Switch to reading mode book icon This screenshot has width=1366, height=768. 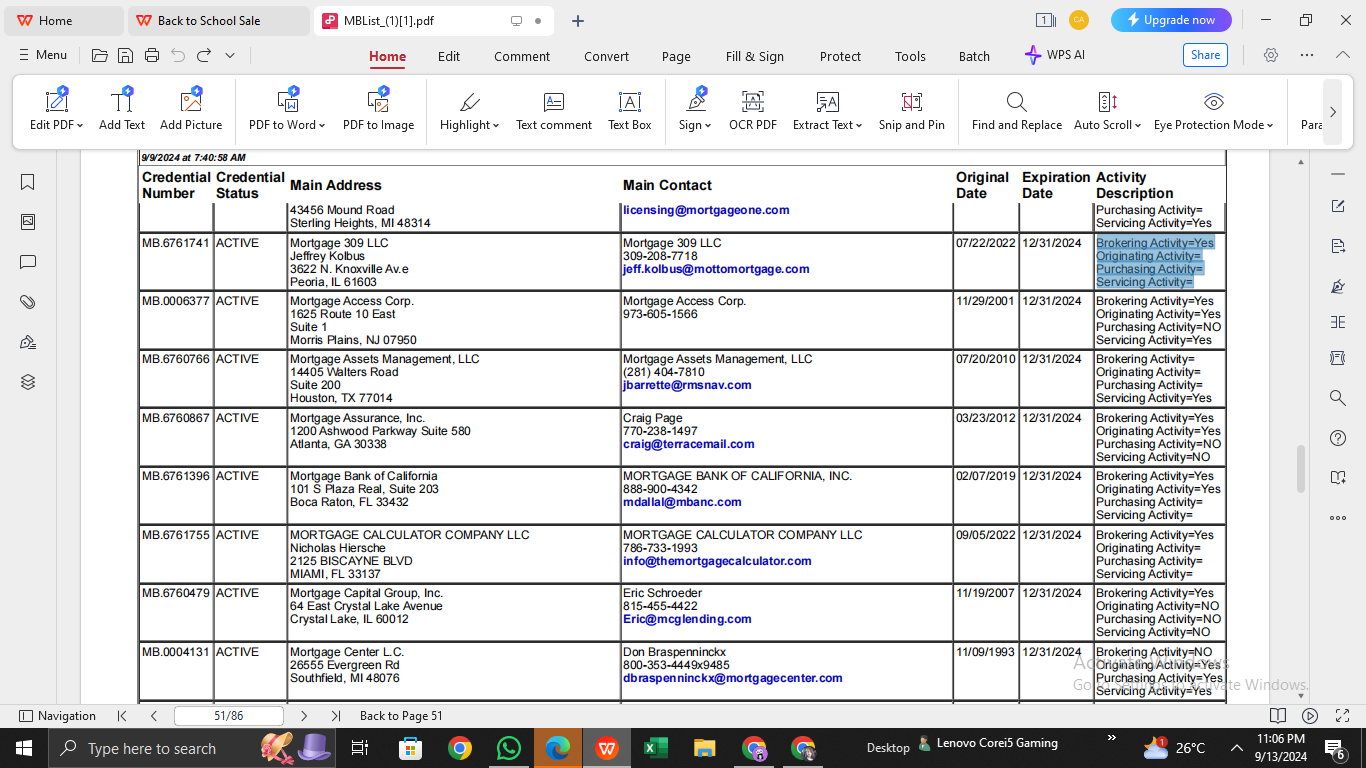pyautogui.click(x=1277, y=716)
